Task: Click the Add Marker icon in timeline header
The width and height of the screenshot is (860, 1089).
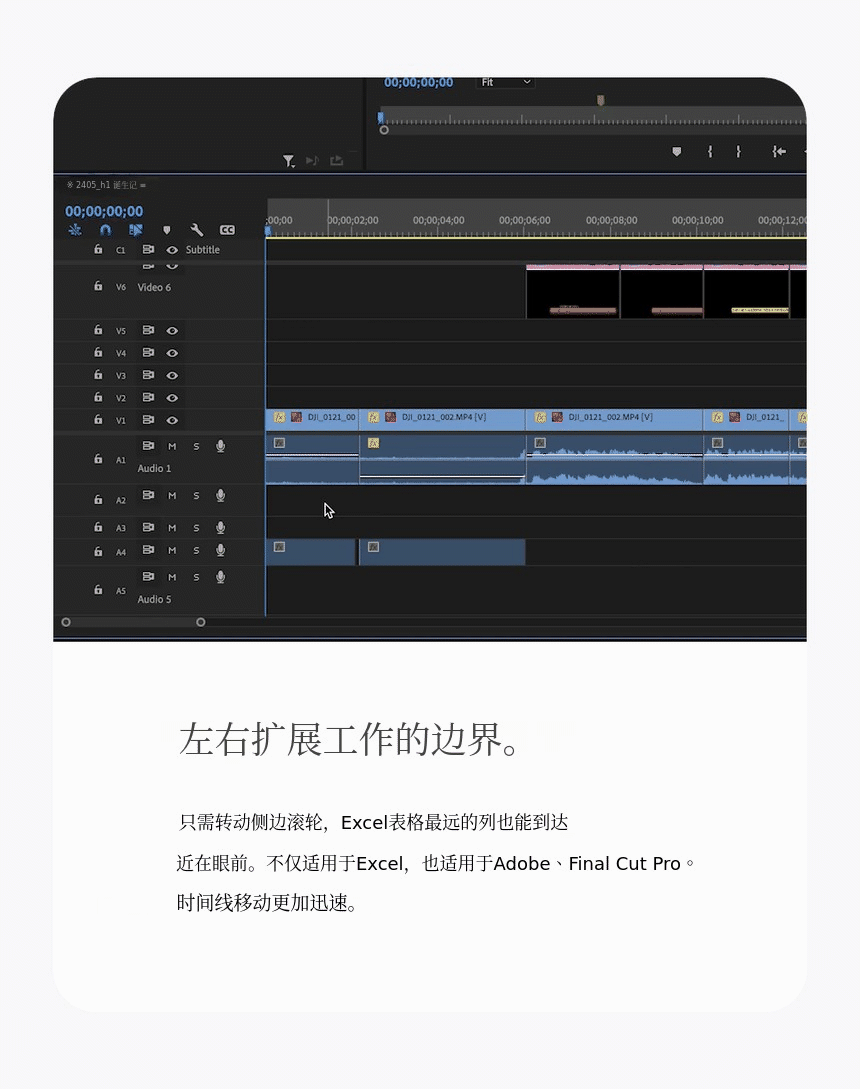Action: 167,230
